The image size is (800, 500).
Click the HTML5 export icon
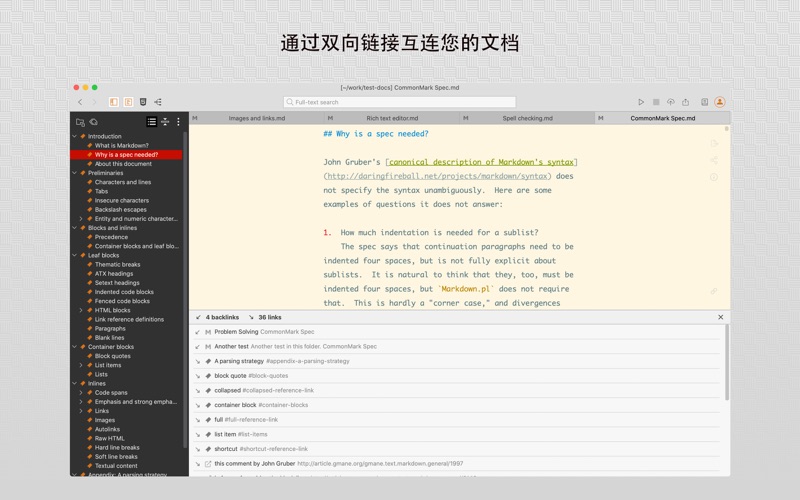pos(143,102)
